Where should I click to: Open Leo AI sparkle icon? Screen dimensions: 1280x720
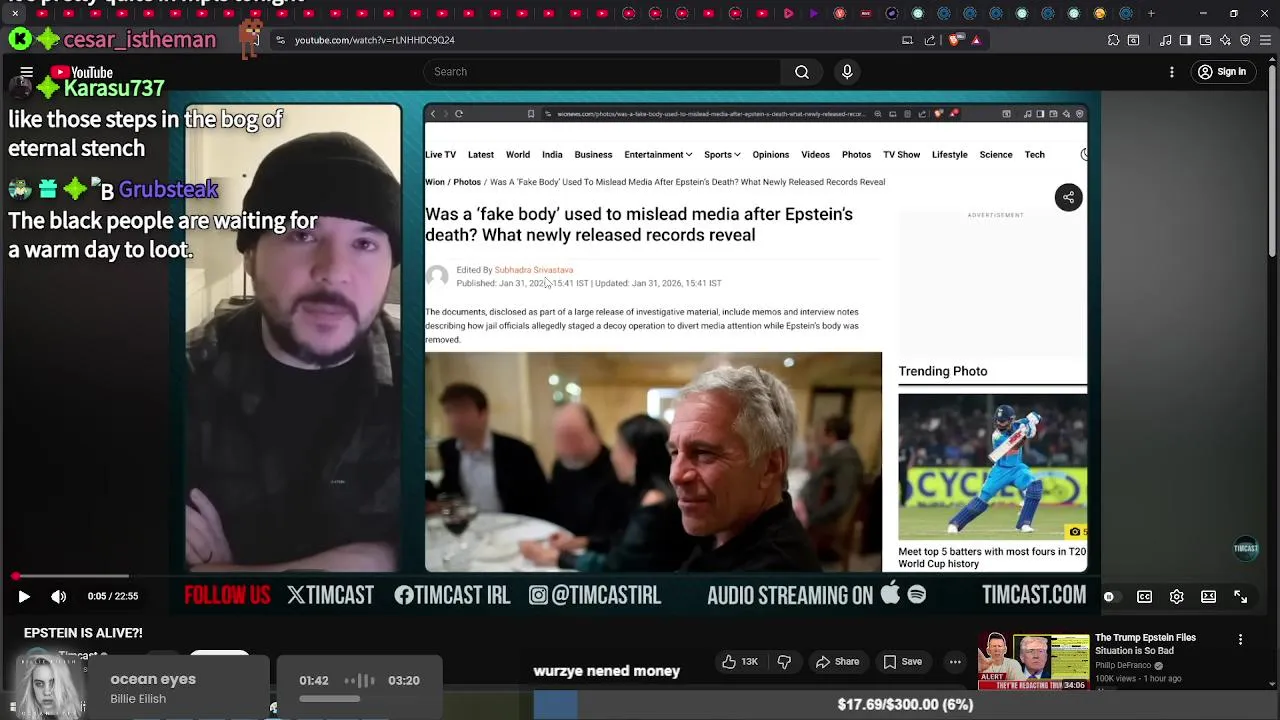click(1225, 40)
